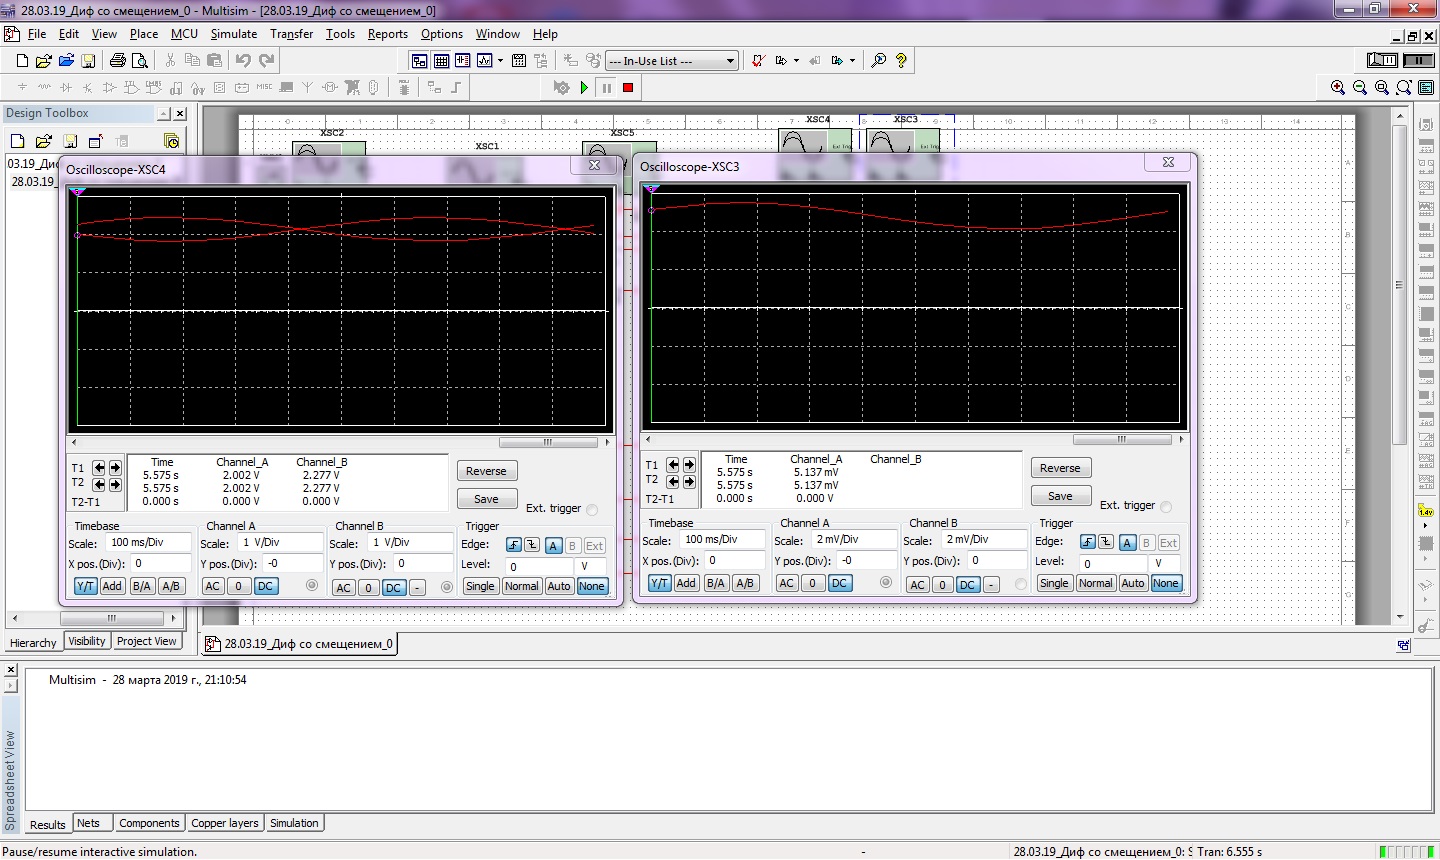This screenshot has width=1440, height=860.
Task: Switch to the Nets tab in spreadsheet
Action: point(89,824)
